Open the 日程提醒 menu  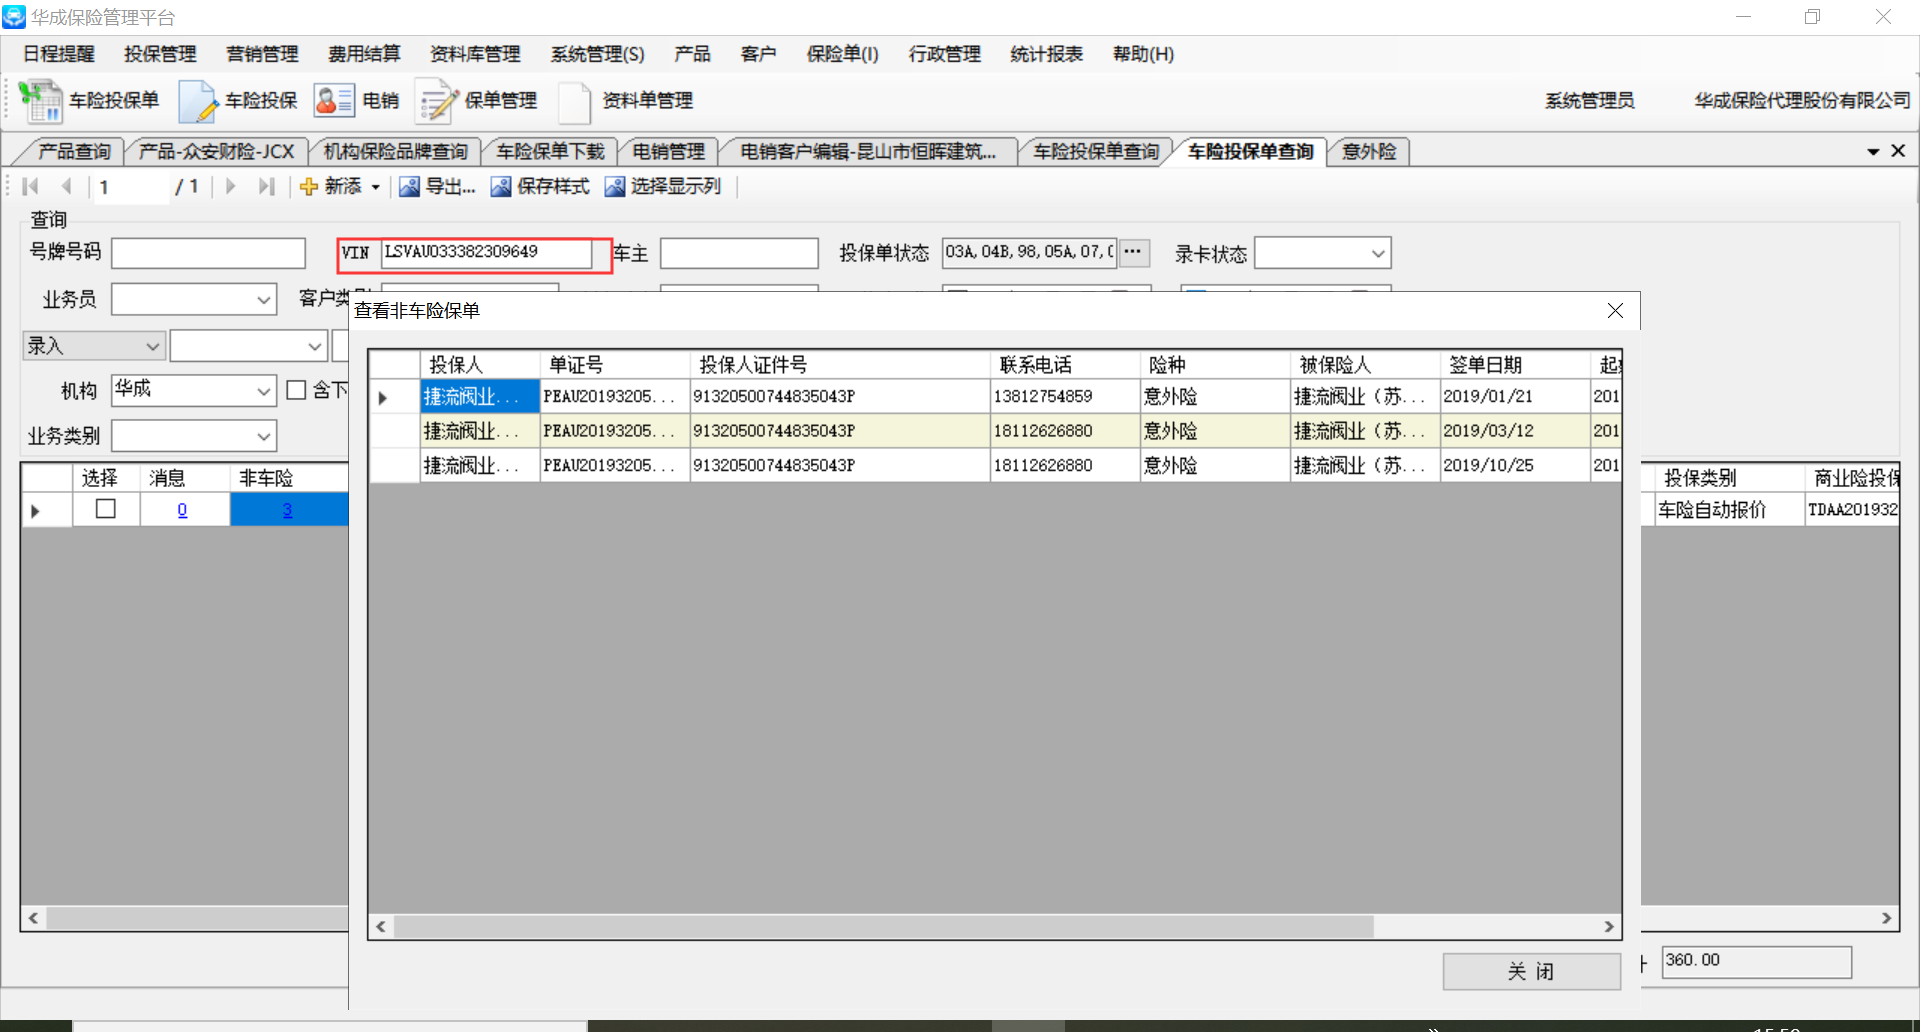coord(59,54)
